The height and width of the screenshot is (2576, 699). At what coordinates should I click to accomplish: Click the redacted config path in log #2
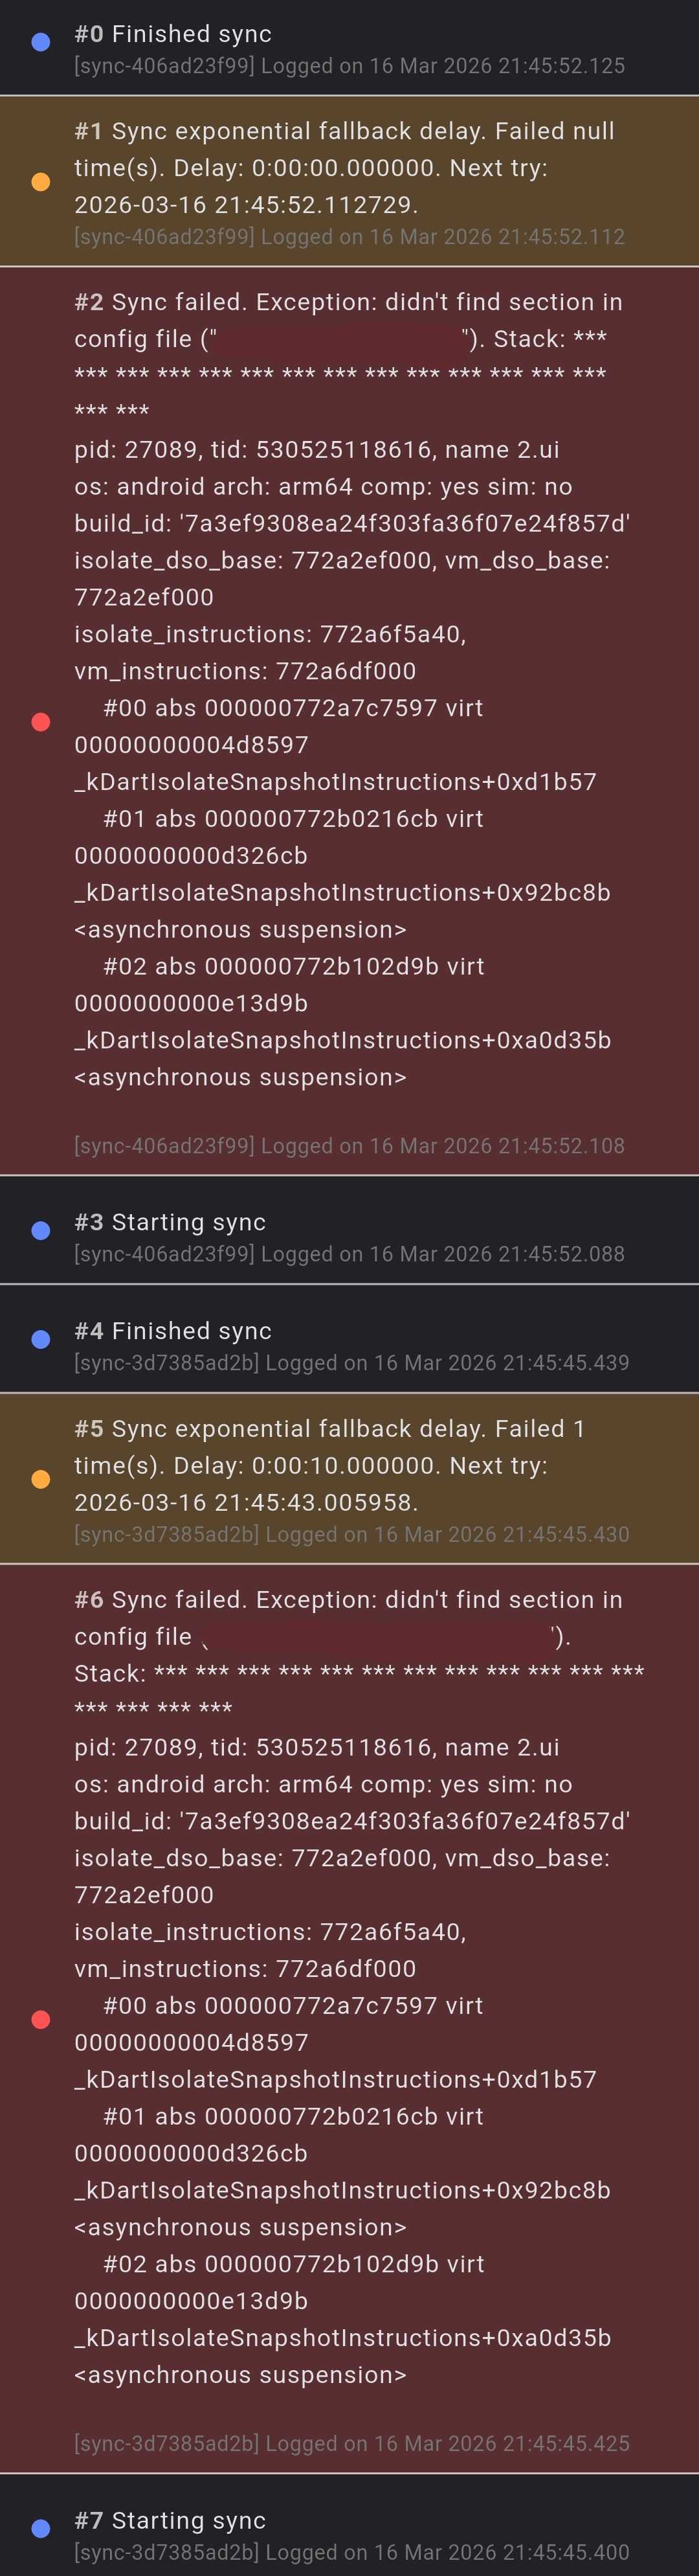point(340,340)
